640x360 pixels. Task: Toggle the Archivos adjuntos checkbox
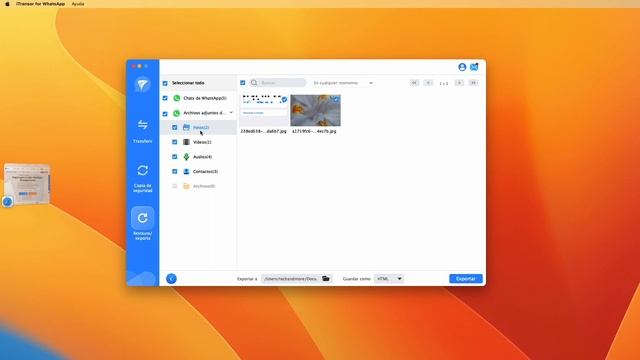click(x=165, y=114)
